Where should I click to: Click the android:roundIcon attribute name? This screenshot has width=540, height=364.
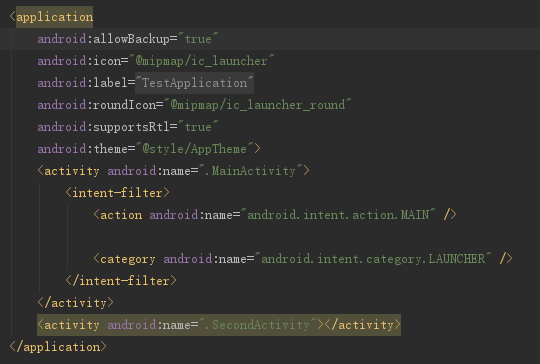point(97,105)
